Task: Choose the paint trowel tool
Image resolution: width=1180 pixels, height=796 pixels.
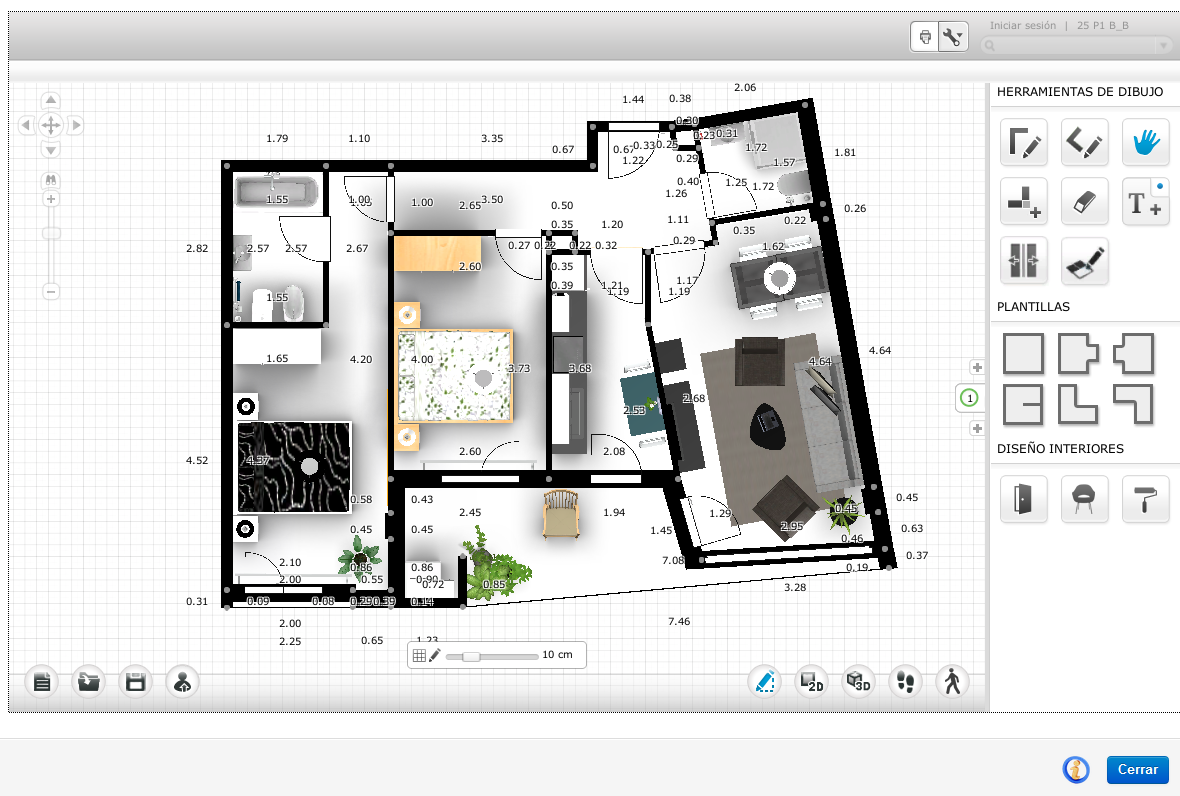Action: click(x=1084, y=260)
